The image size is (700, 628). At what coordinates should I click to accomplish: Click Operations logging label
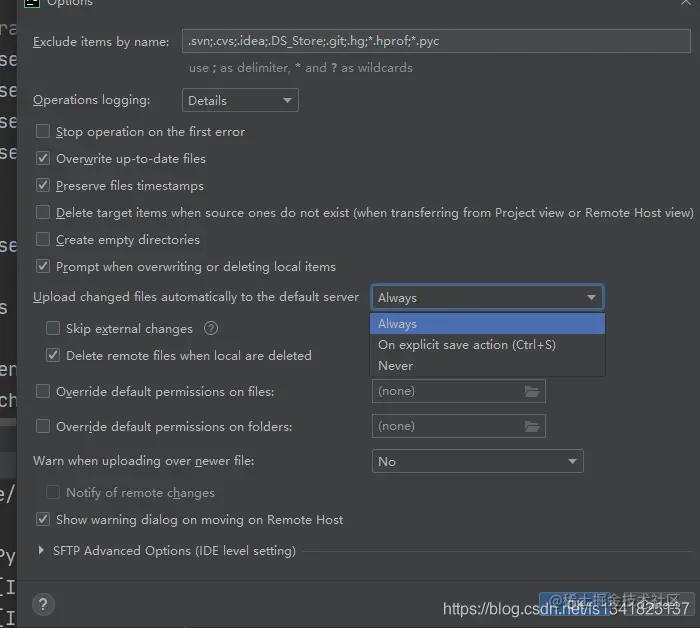click(x=92, y=100)
